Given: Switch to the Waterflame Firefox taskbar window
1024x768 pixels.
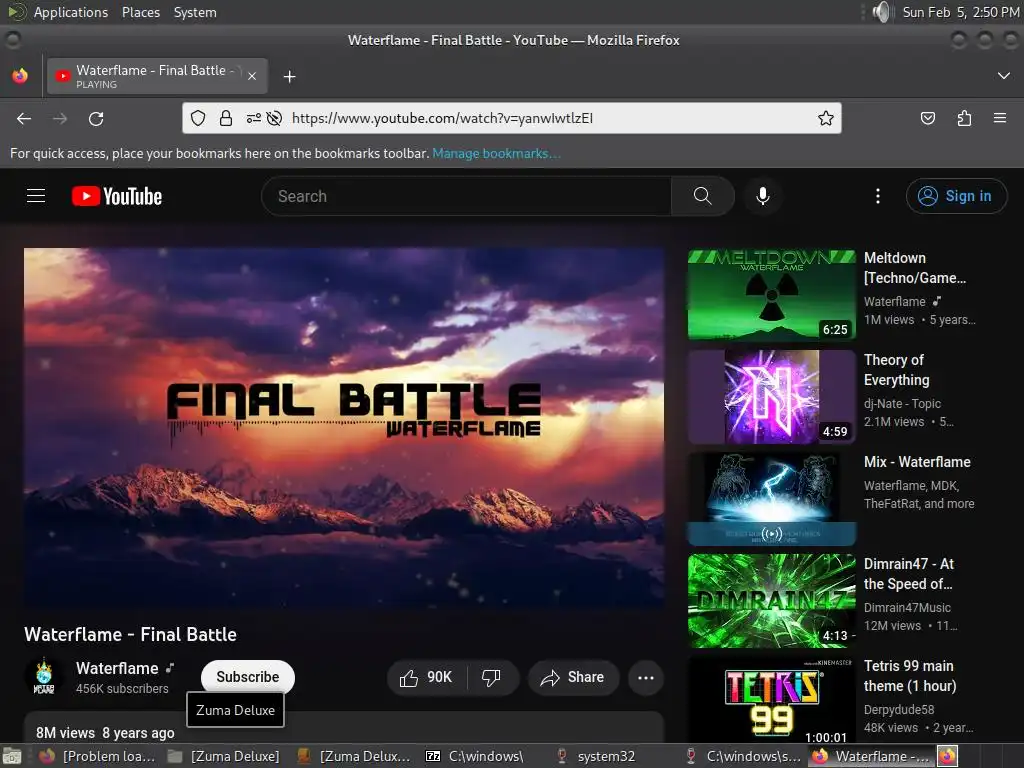Looking at the screenshot, I should tap(869, 756).
